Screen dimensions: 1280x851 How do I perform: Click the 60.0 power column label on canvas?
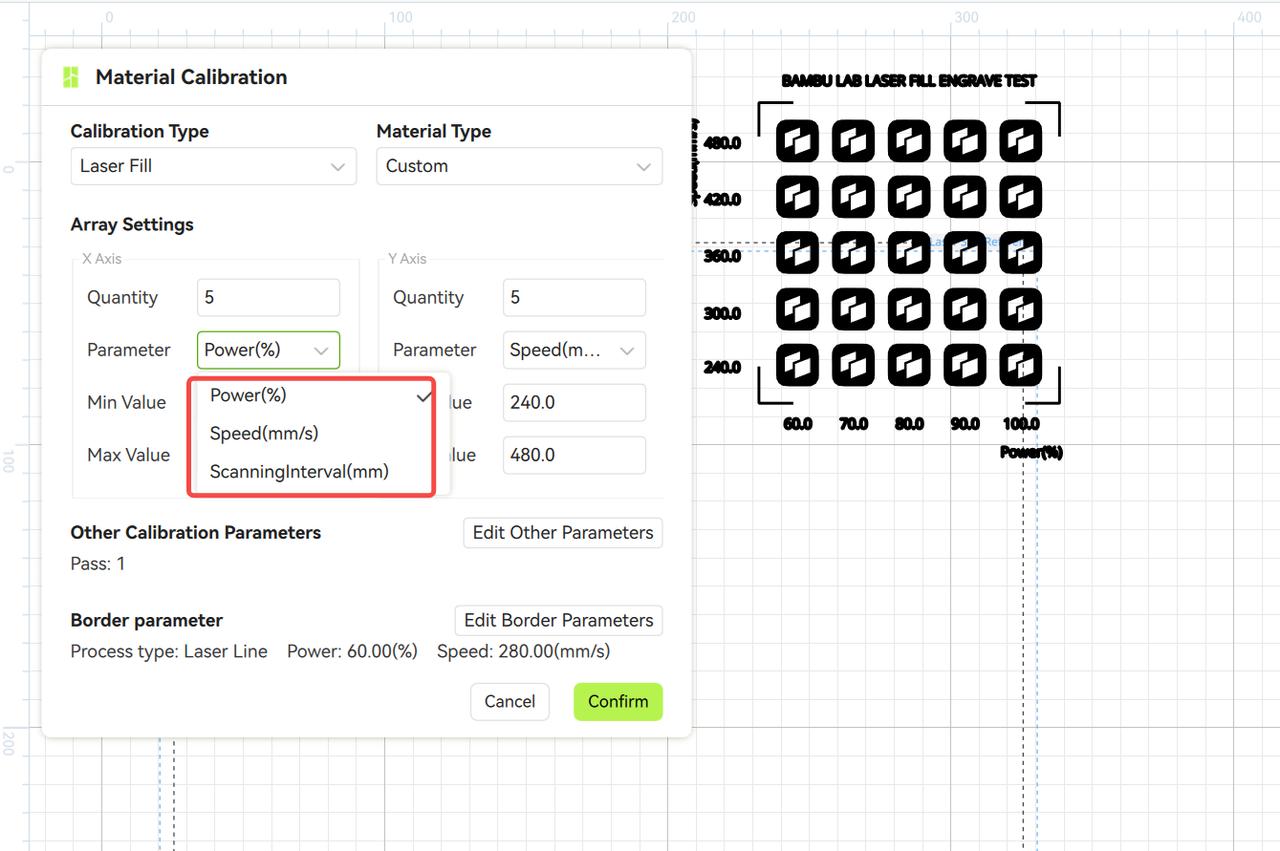798,424
